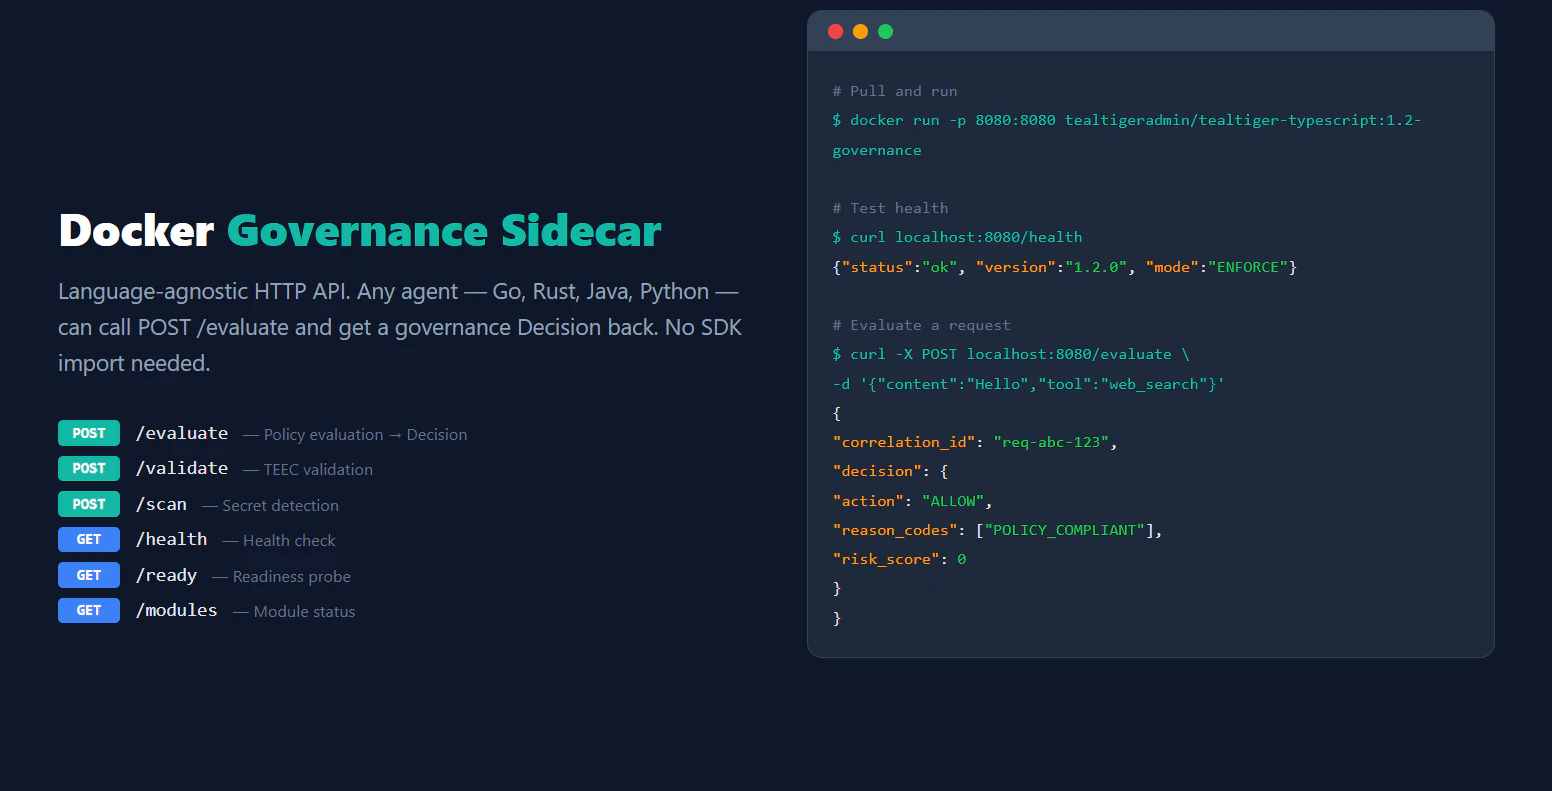Click the 'Docker Governance Sidecar' heading

click(x=360, y=230)
